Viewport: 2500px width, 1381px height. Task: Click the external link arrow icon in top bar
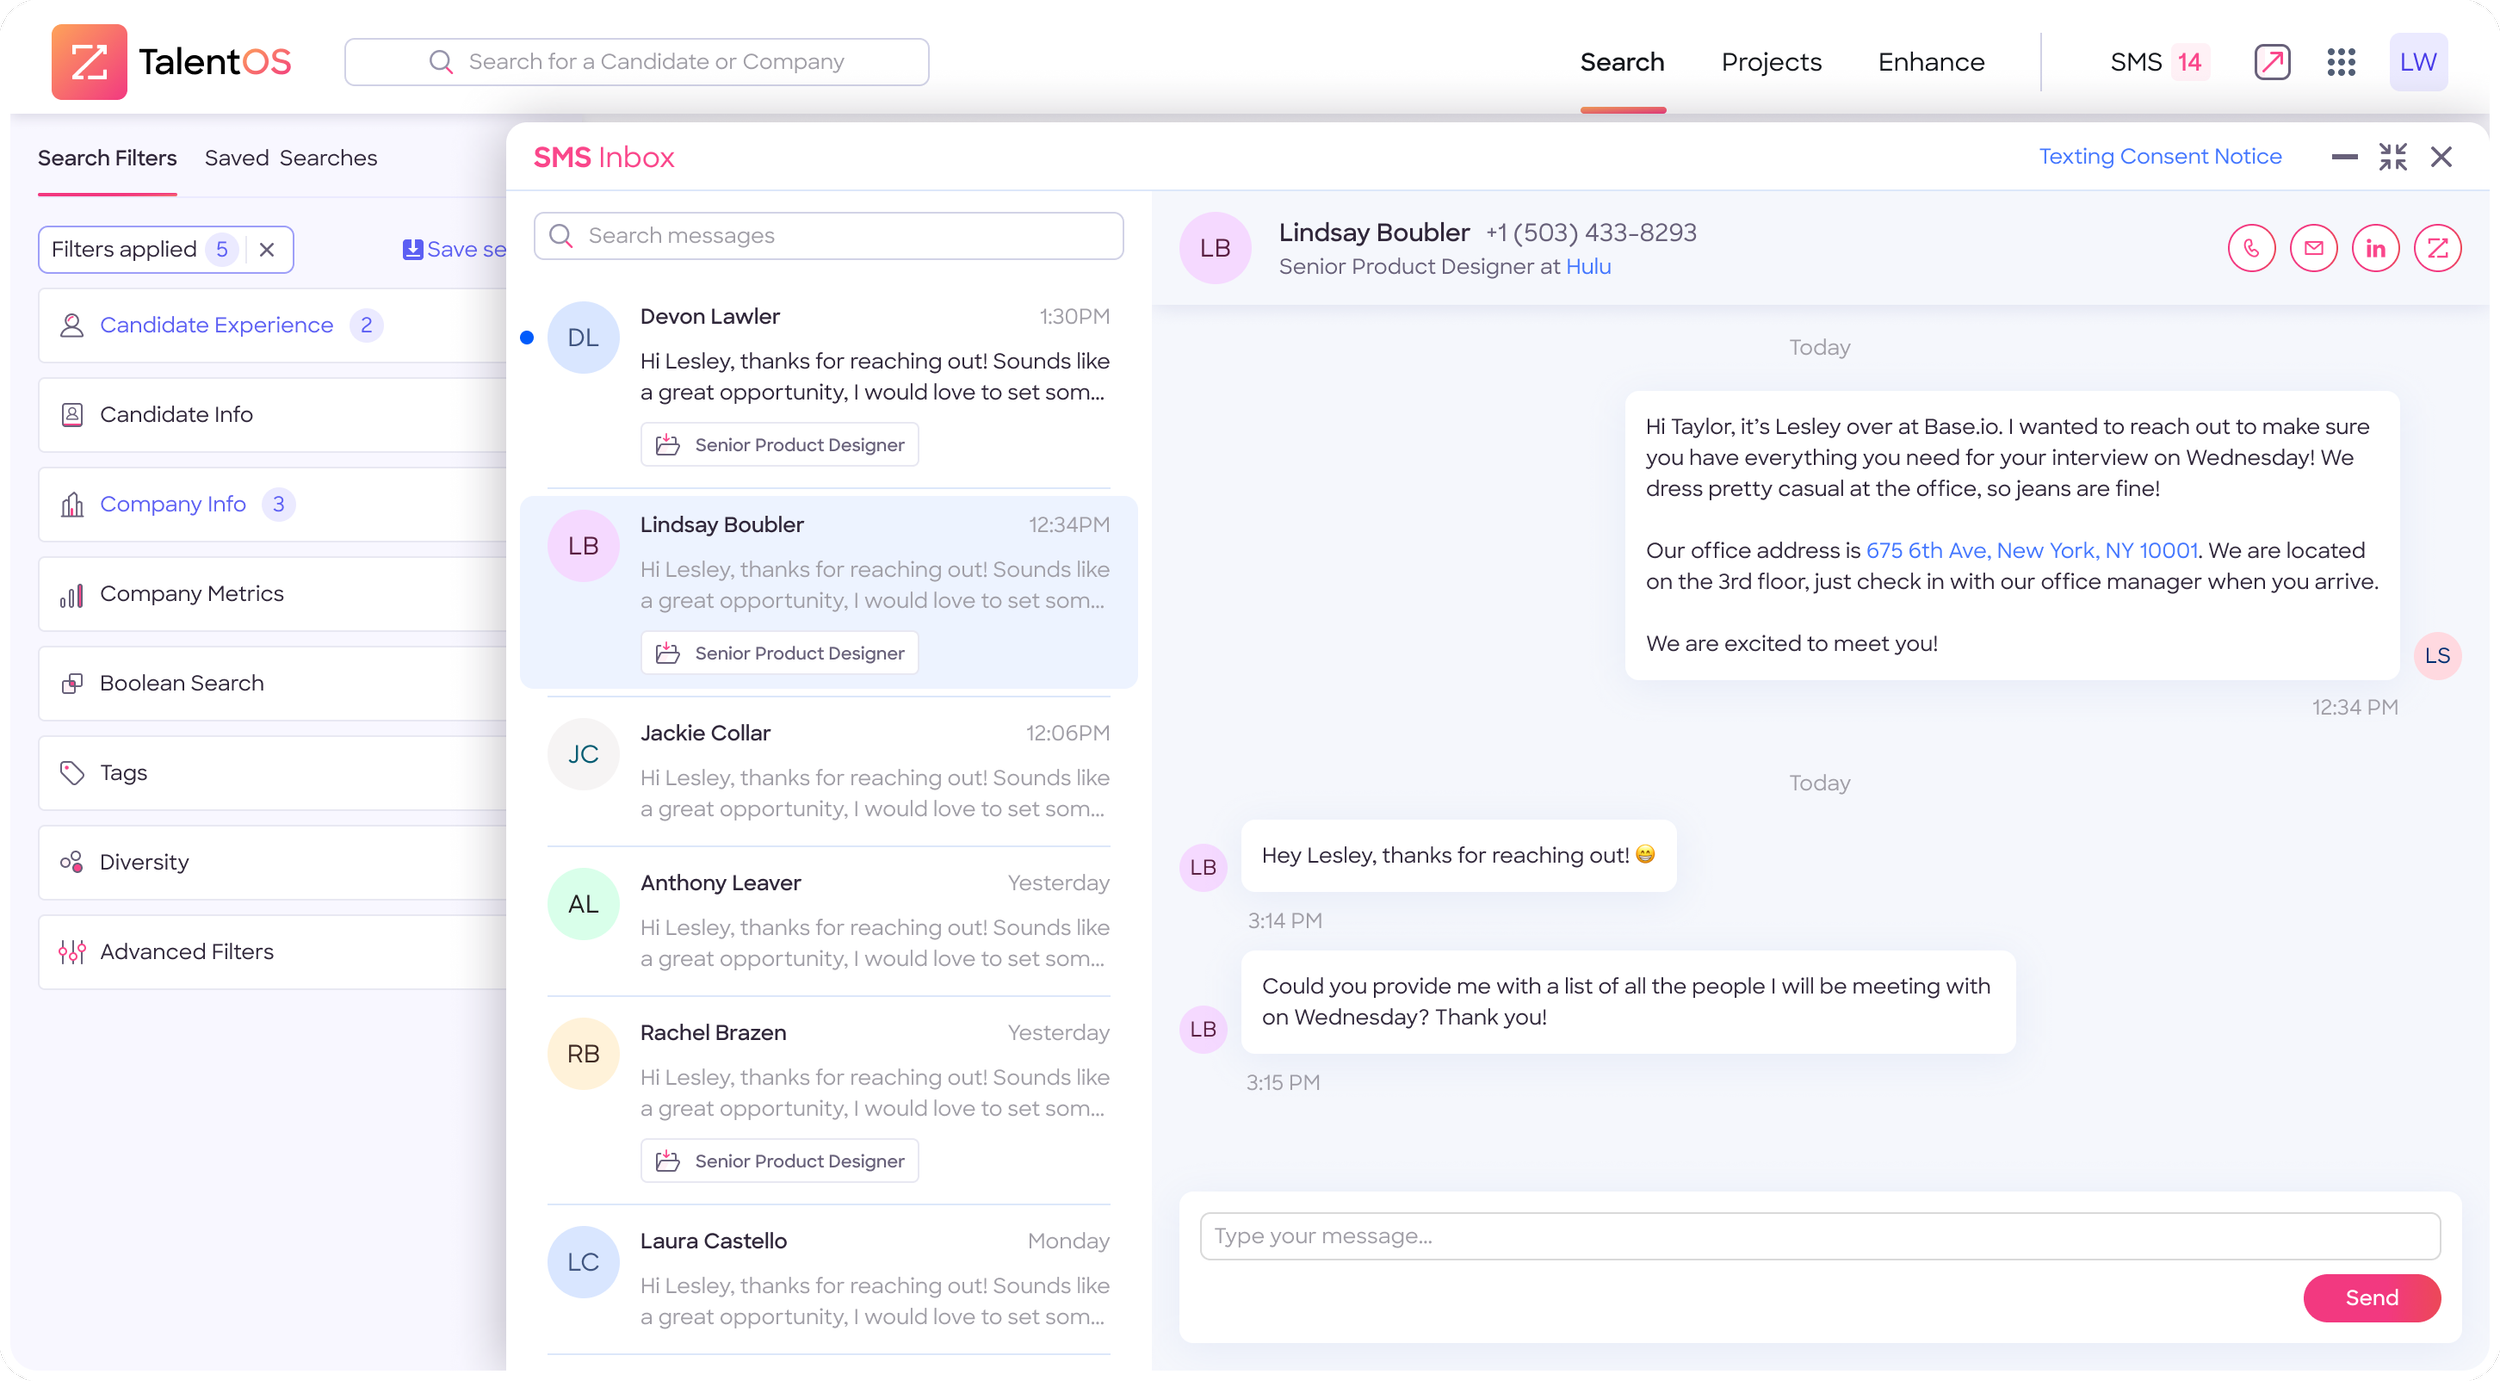pyautogui.click(x=2272, y=62)
